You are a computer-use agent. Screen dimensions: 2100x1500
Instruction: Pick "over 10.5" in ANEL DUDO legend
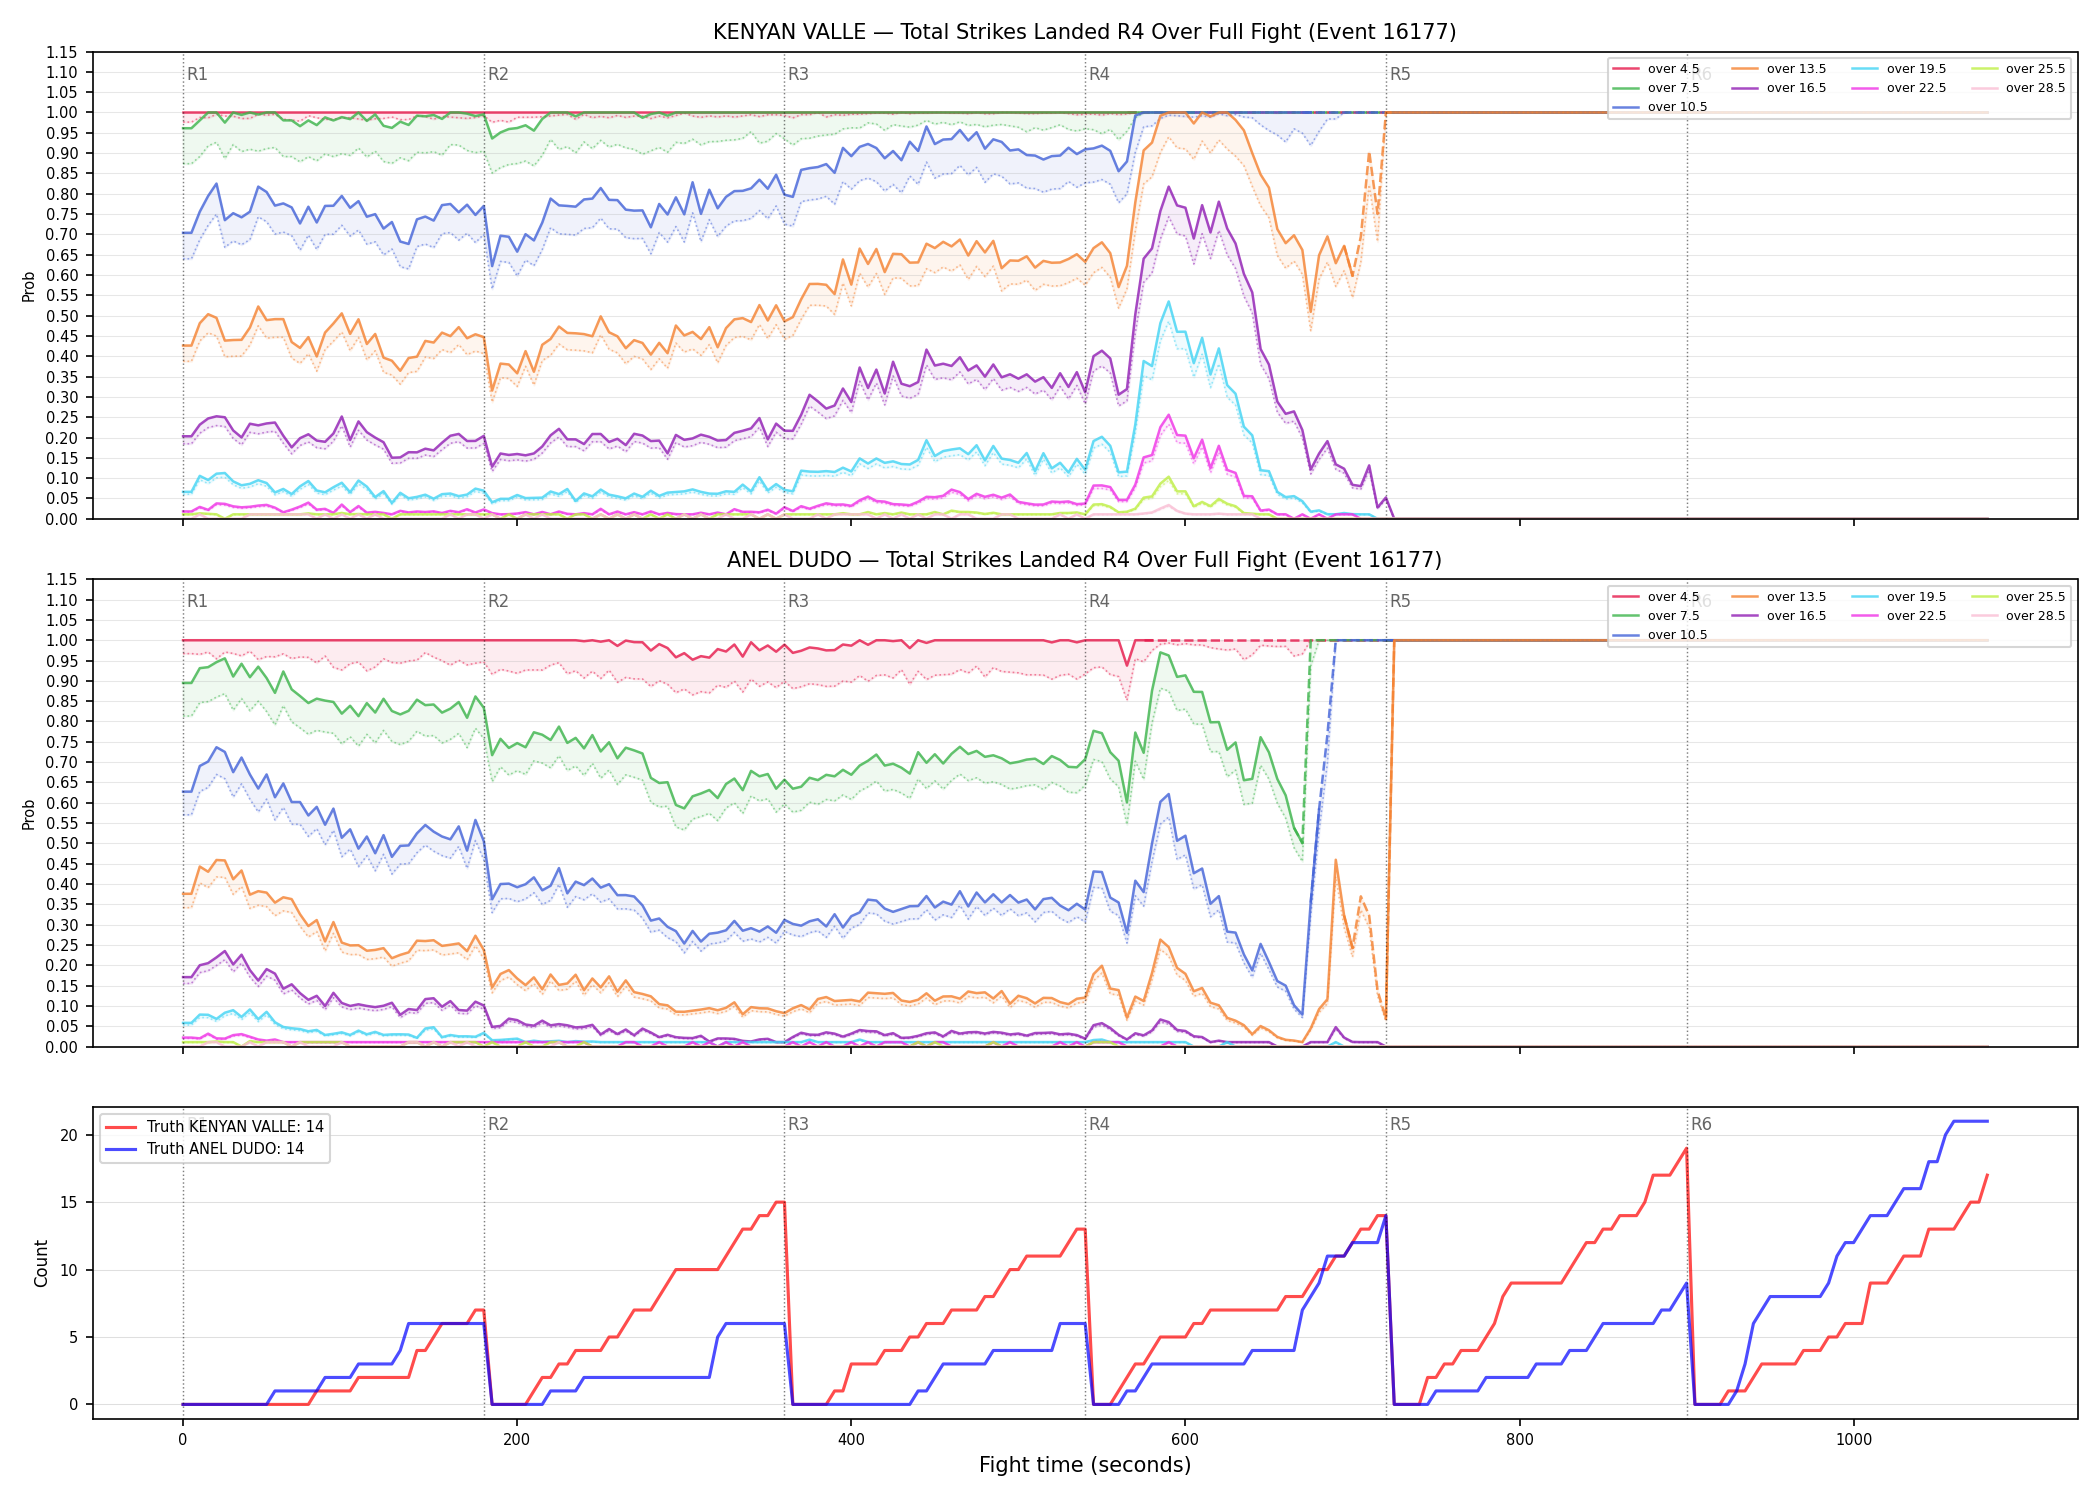pos(1659,635)
